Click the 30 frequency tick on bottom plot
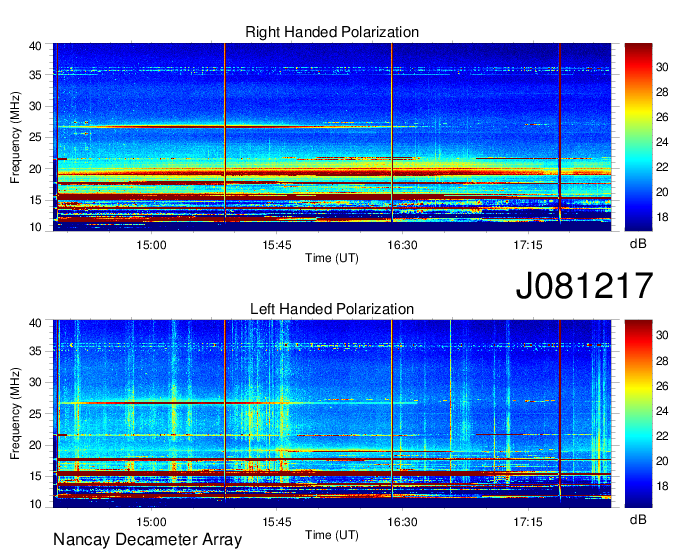 [x=35, y=382]
